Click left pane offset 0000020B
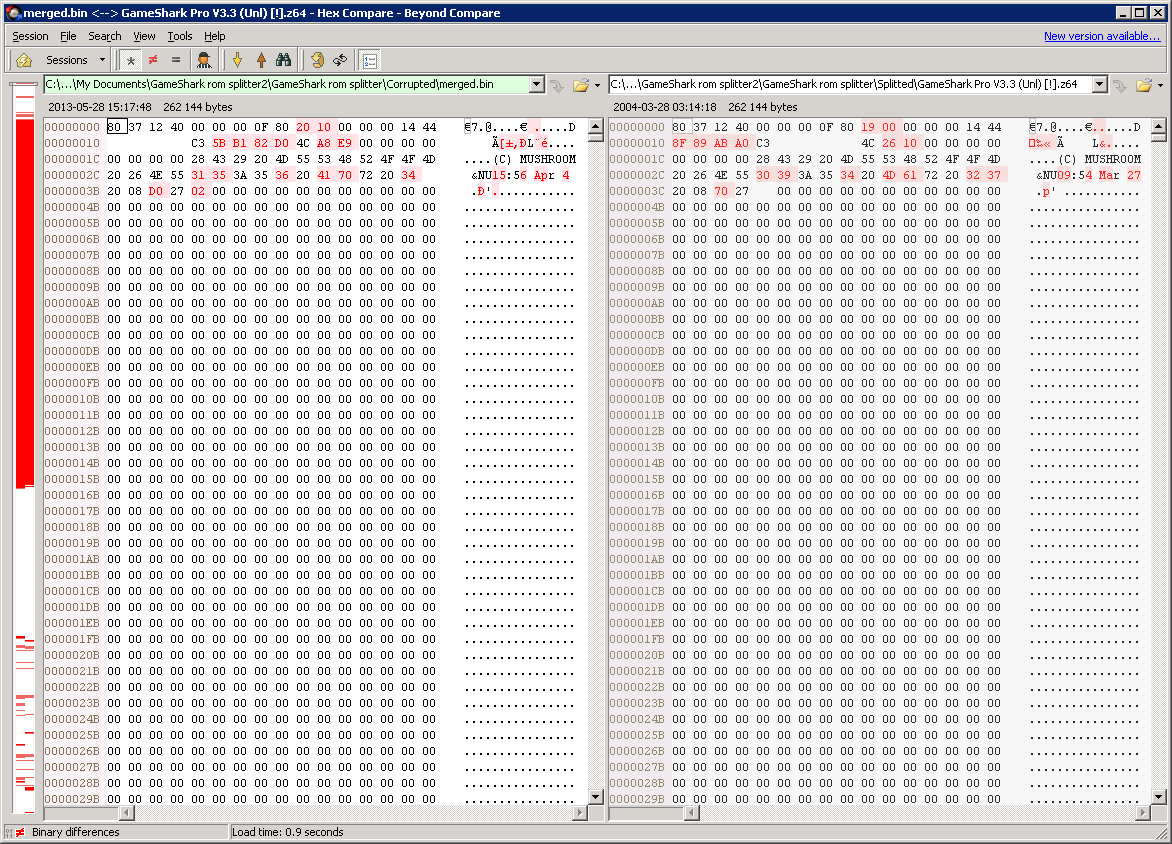 [x=72, y=655]
